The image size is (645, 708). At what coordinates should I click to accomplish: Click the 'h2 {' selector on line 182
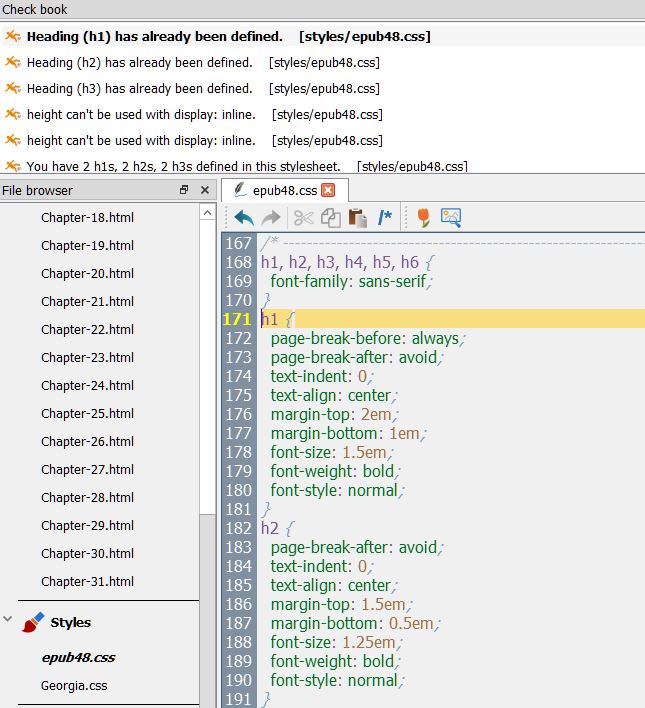[277, 528]
